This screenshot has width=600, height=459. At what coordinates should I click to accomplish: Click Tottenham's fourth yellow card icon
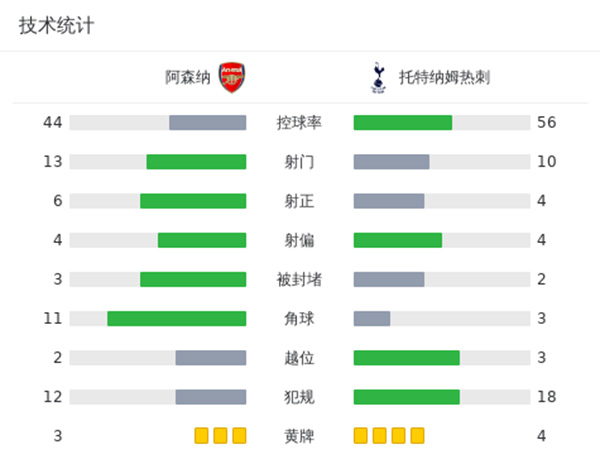tap(417, 435)
